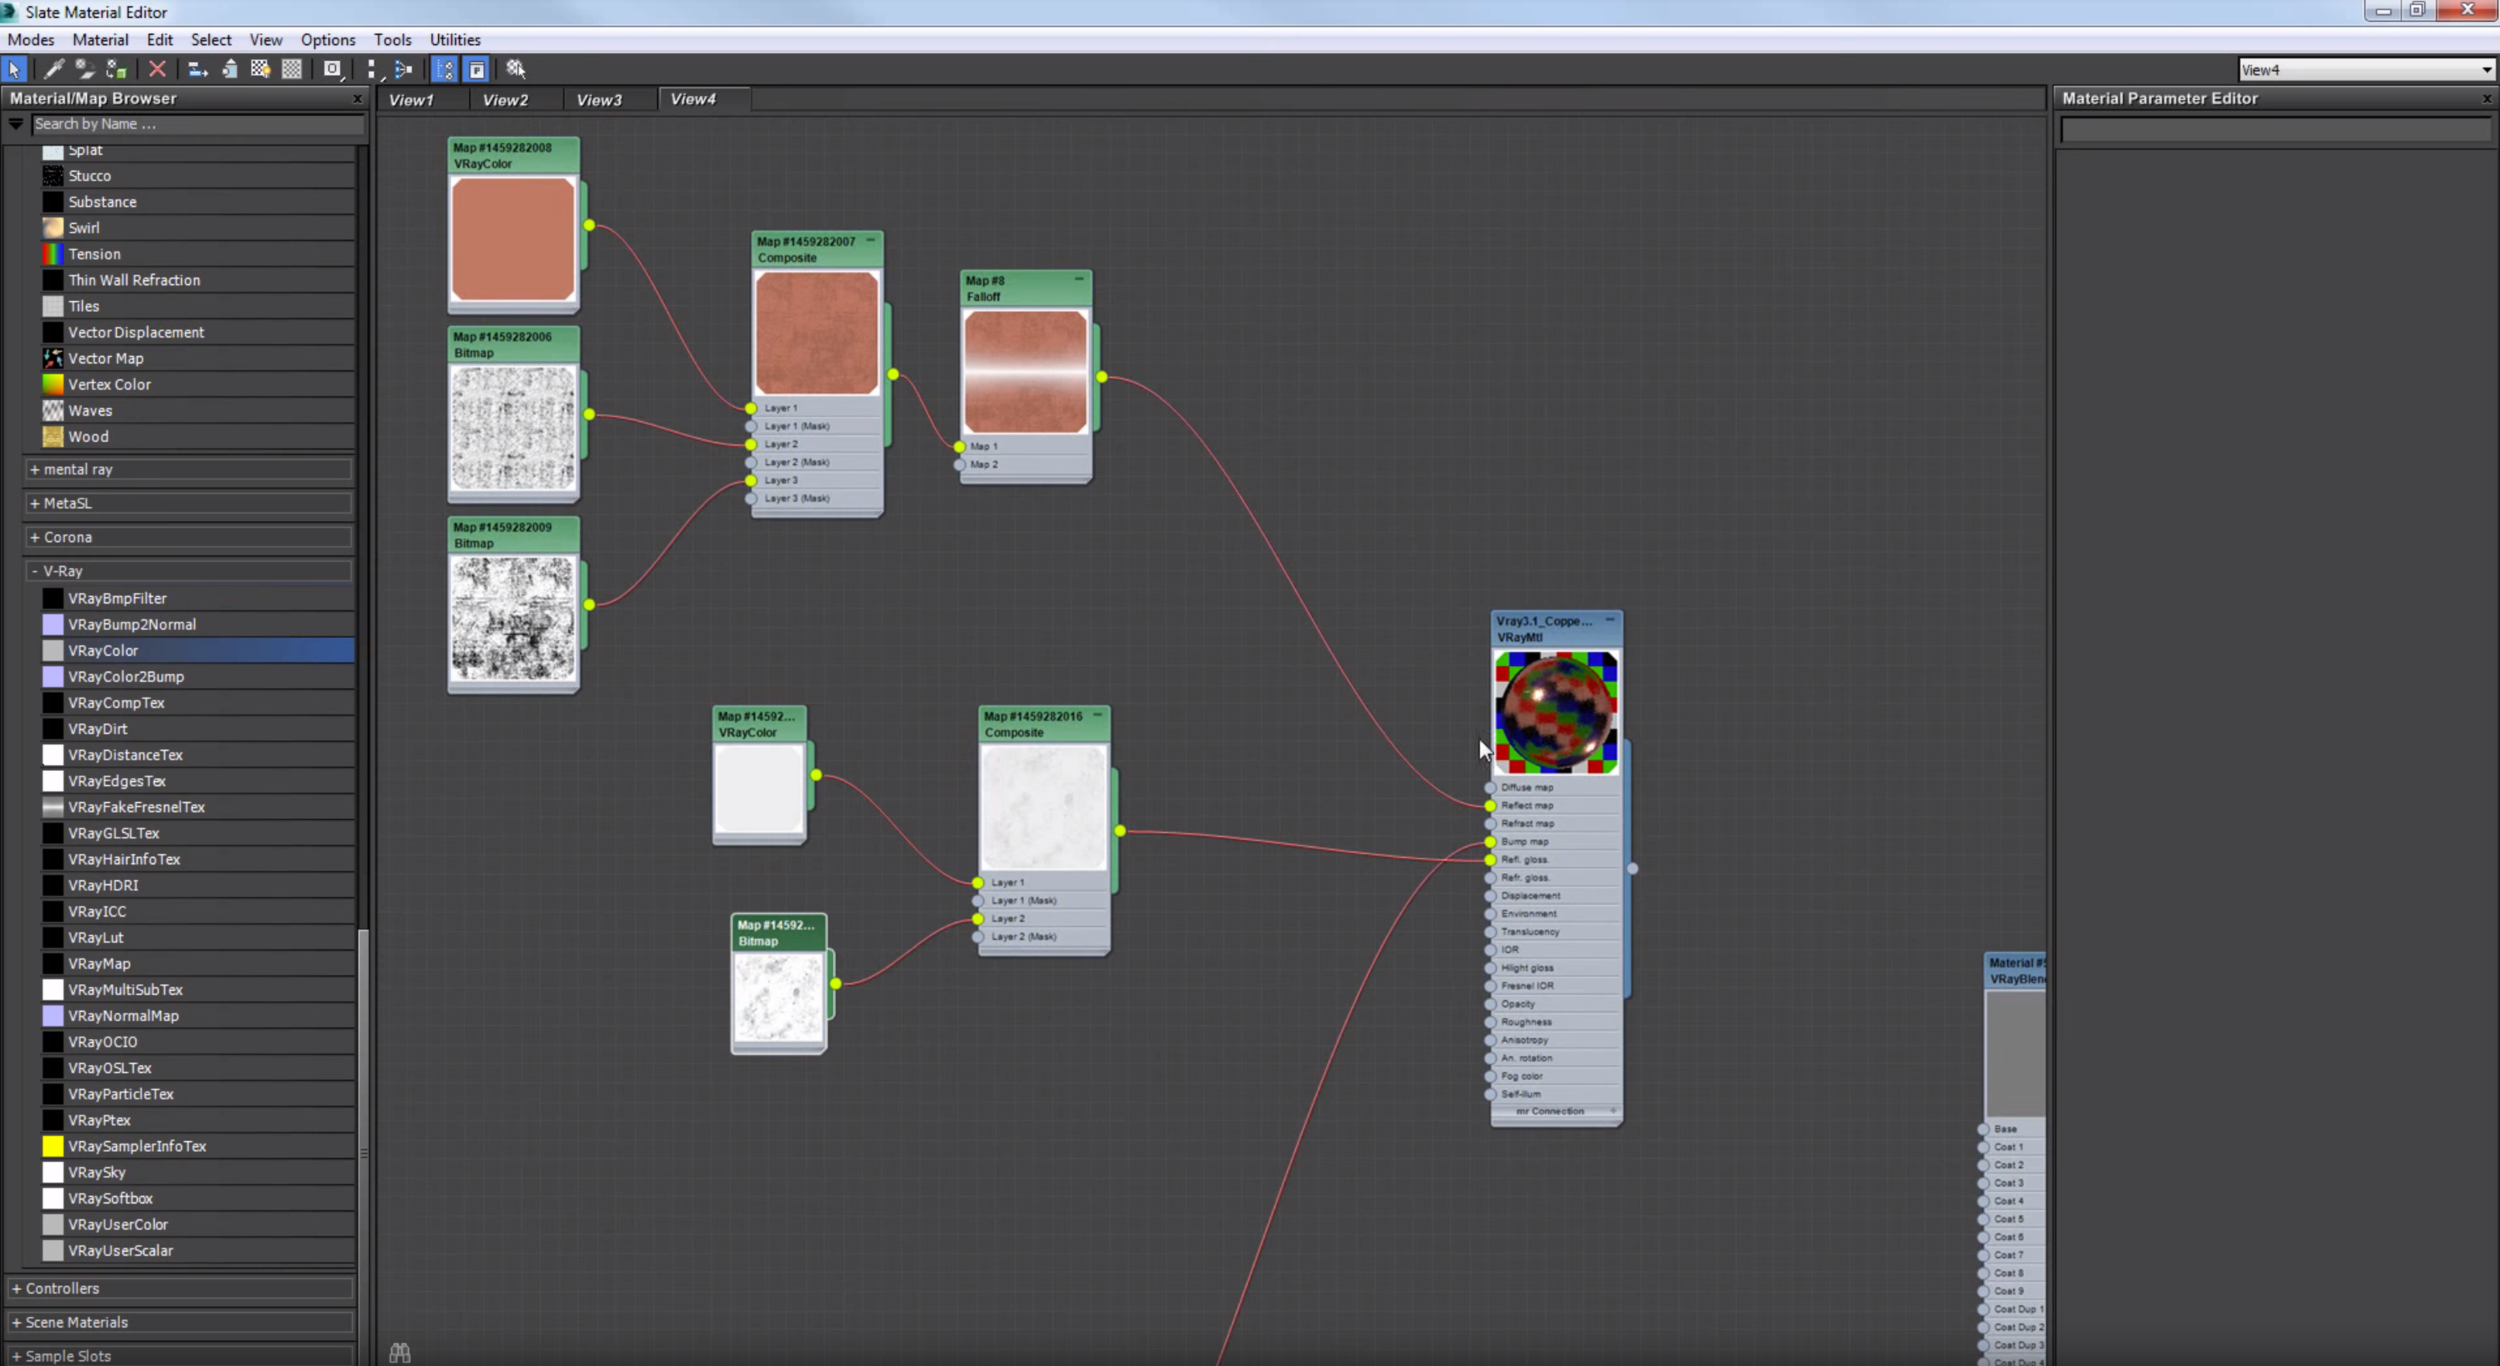Image resolution: width=2500 pixels, height=1366 pixels.
Task: Close the Material/Map Browser panel
Action: pyautogui.click(x=358, y=99)
